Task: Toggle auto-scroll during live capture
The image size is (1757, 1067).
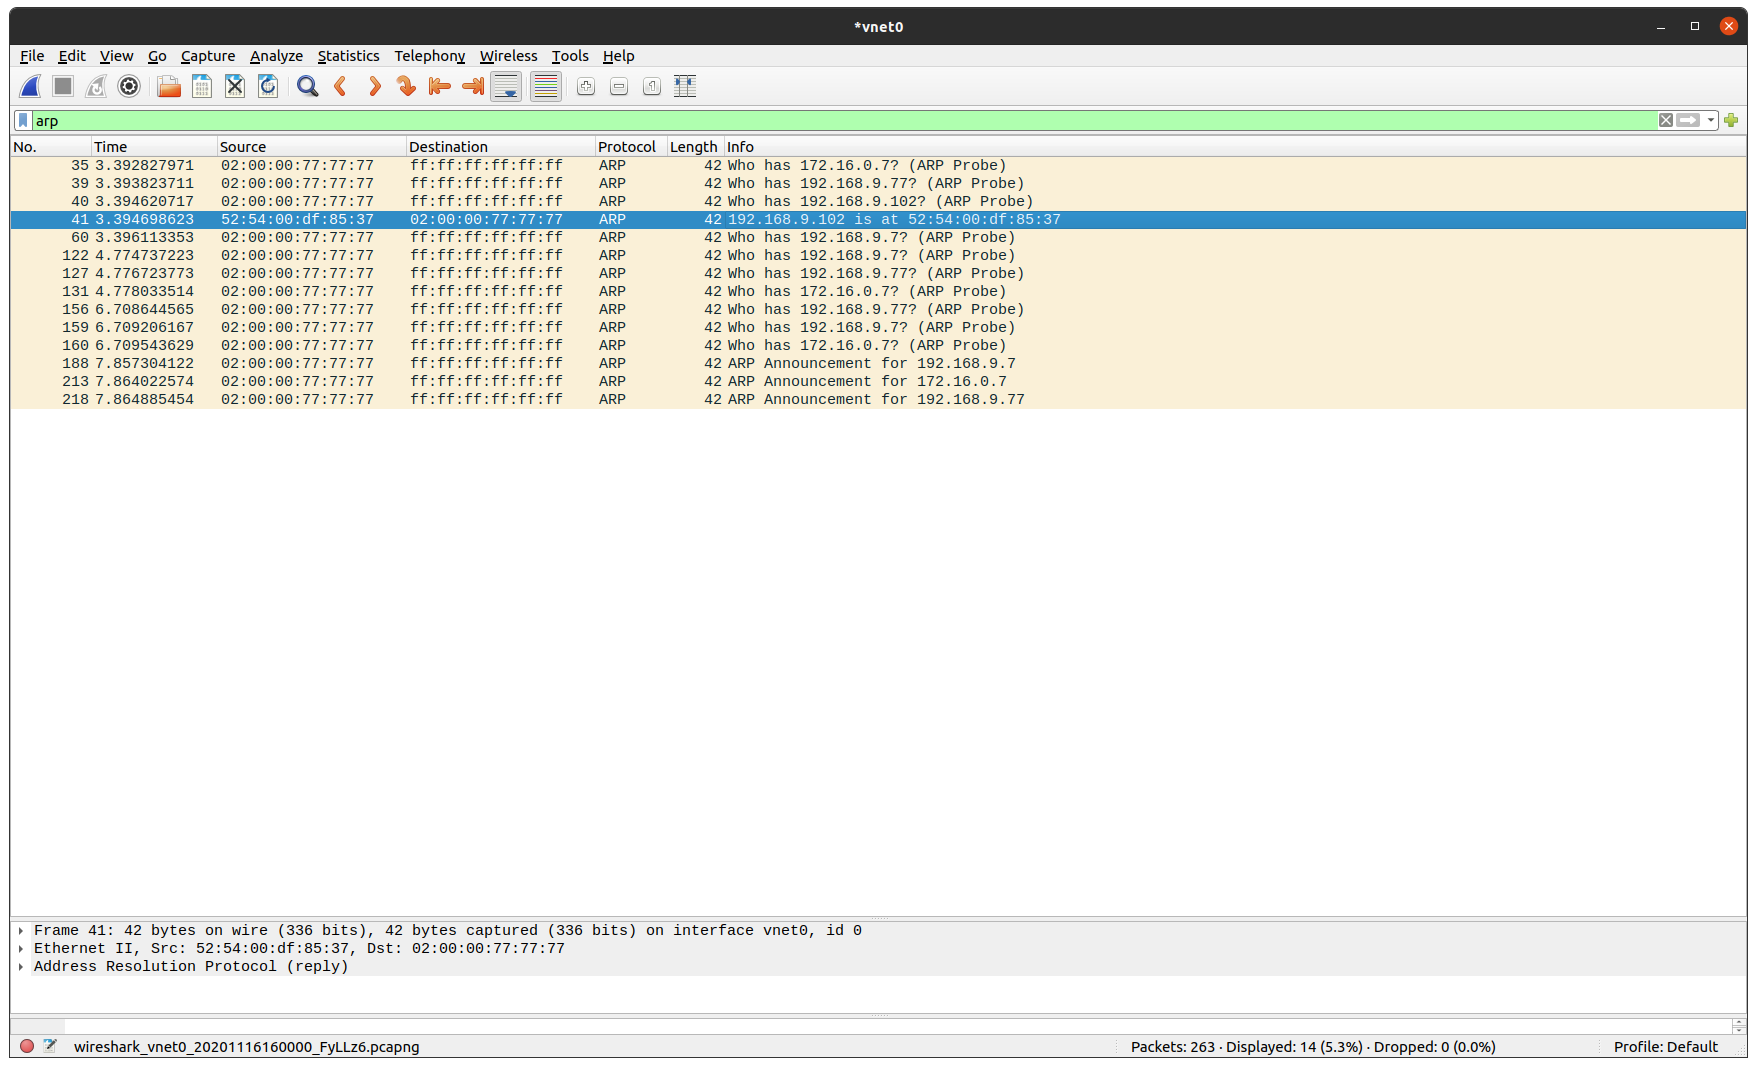Action: 506,87
